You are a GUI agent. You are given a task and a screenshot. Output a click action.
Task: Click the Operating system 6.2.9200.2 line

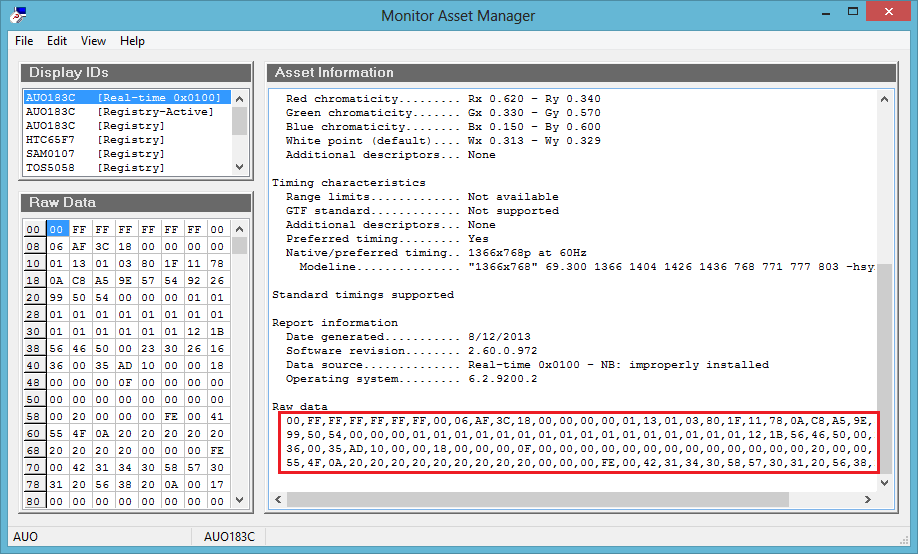point(412,379)
